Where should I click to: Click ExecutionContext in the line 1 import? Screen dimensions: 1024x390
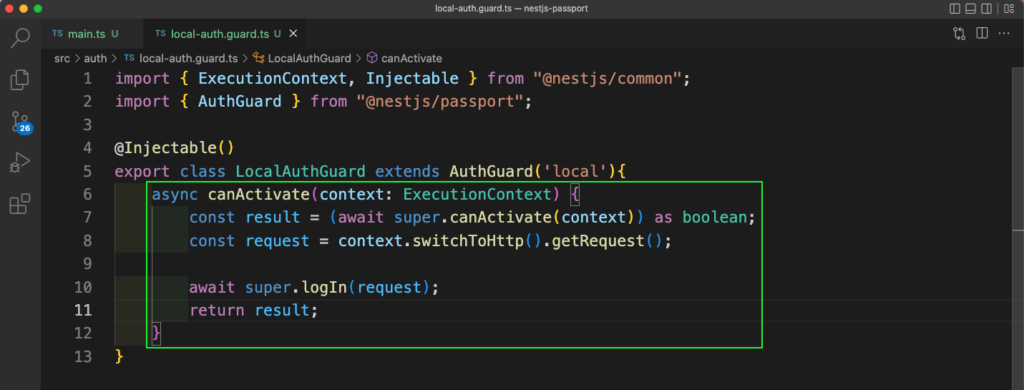(x=272, y=79)
